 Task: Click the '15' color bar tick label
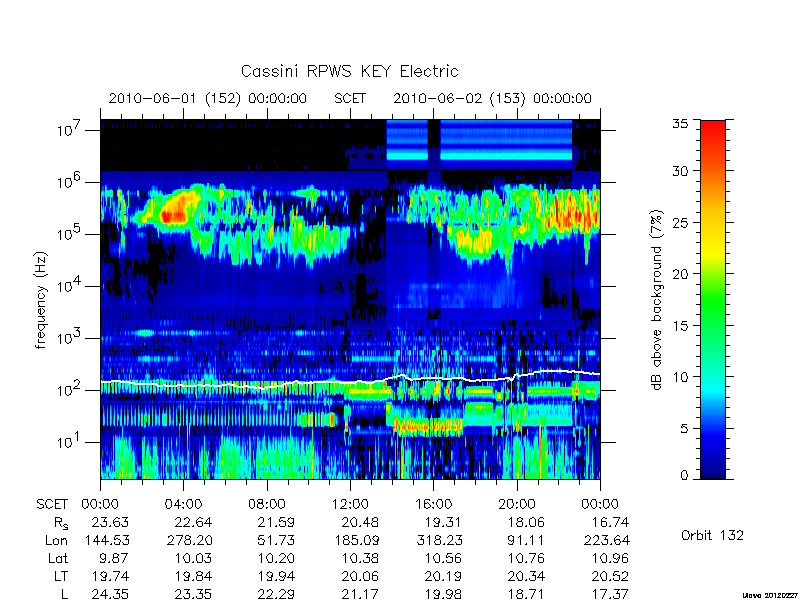coord(681,325)
